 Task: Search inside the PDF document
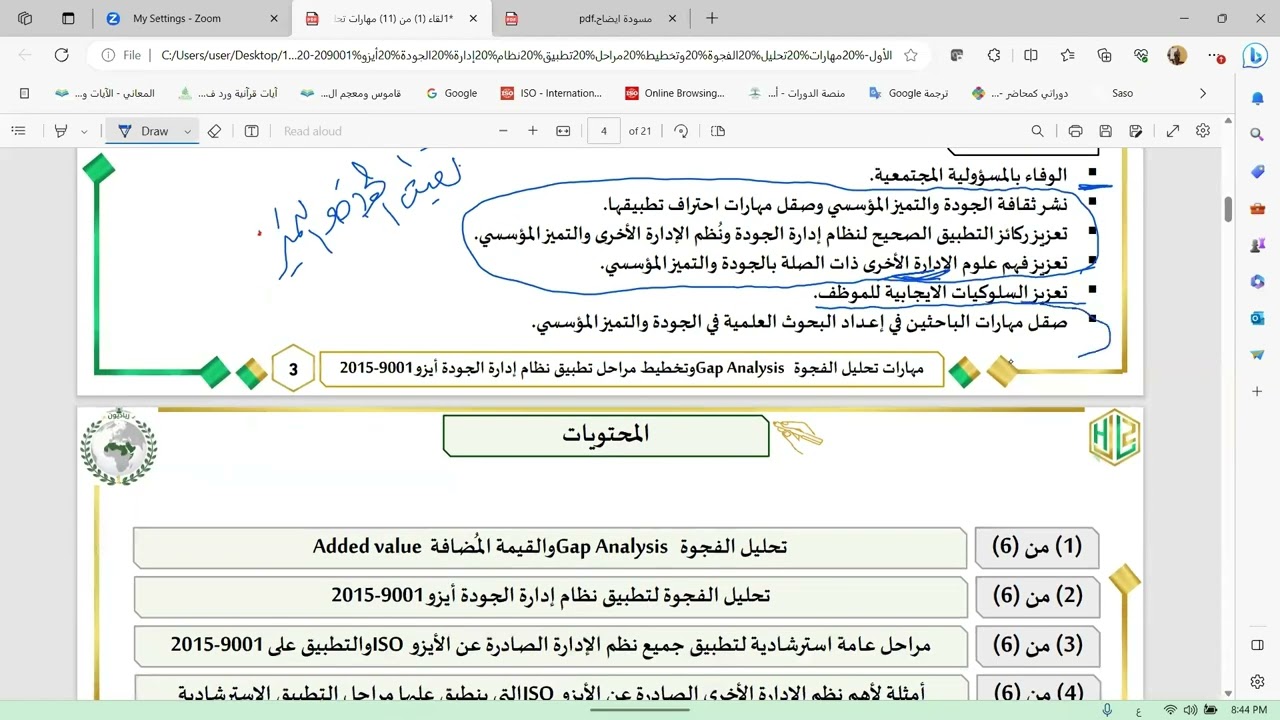coord(1037,131)
